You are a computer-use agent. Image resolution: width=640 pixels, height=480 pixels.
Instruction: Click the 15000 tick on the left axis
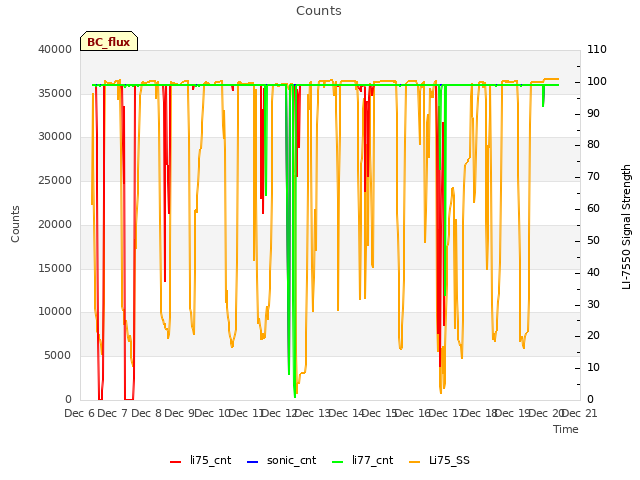[x=55, y=268]
